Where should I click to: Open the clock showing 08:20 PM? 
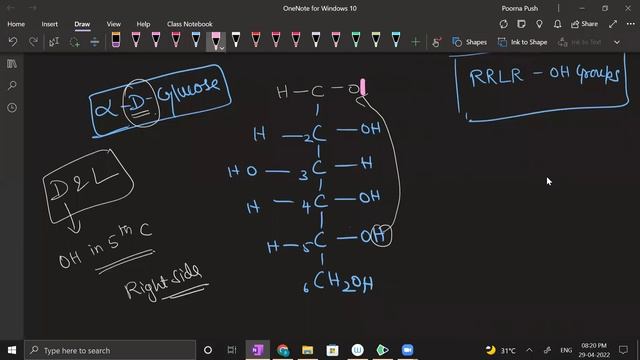pyautogui.click(x=594, y=350)
